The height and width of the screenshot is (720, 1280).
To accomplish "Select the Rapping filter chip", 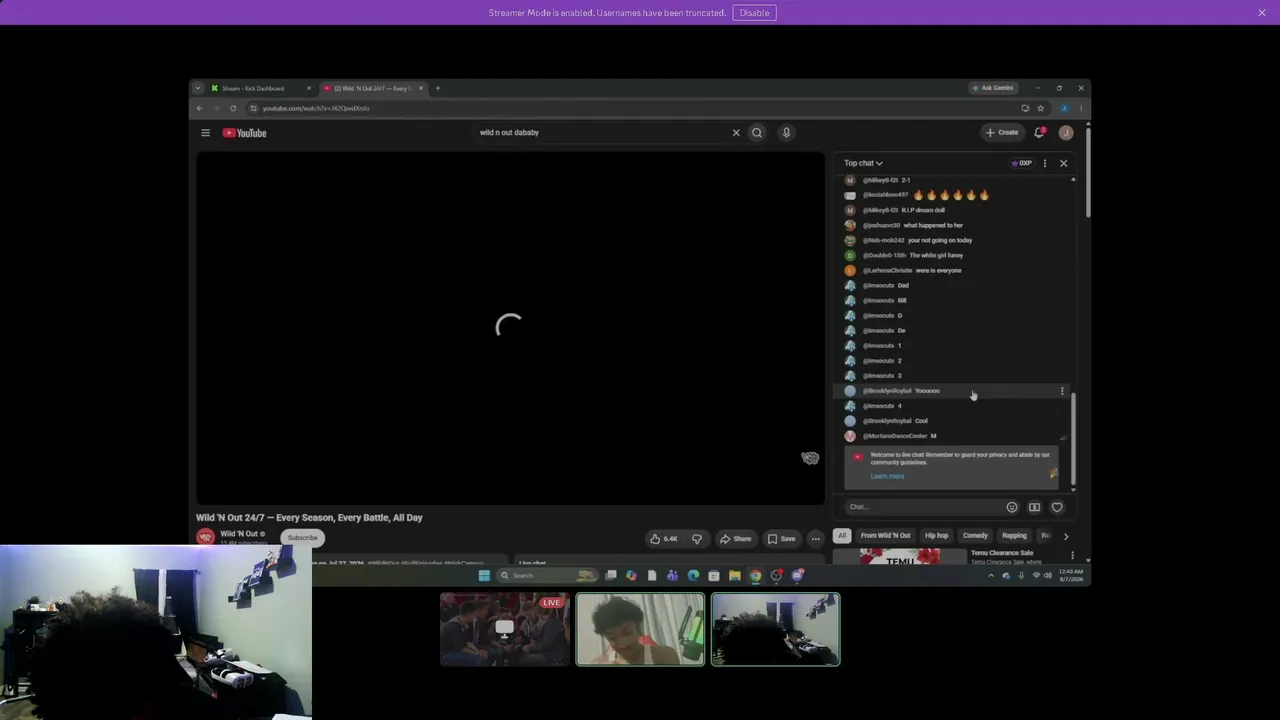I will [x=1014, y=536].
